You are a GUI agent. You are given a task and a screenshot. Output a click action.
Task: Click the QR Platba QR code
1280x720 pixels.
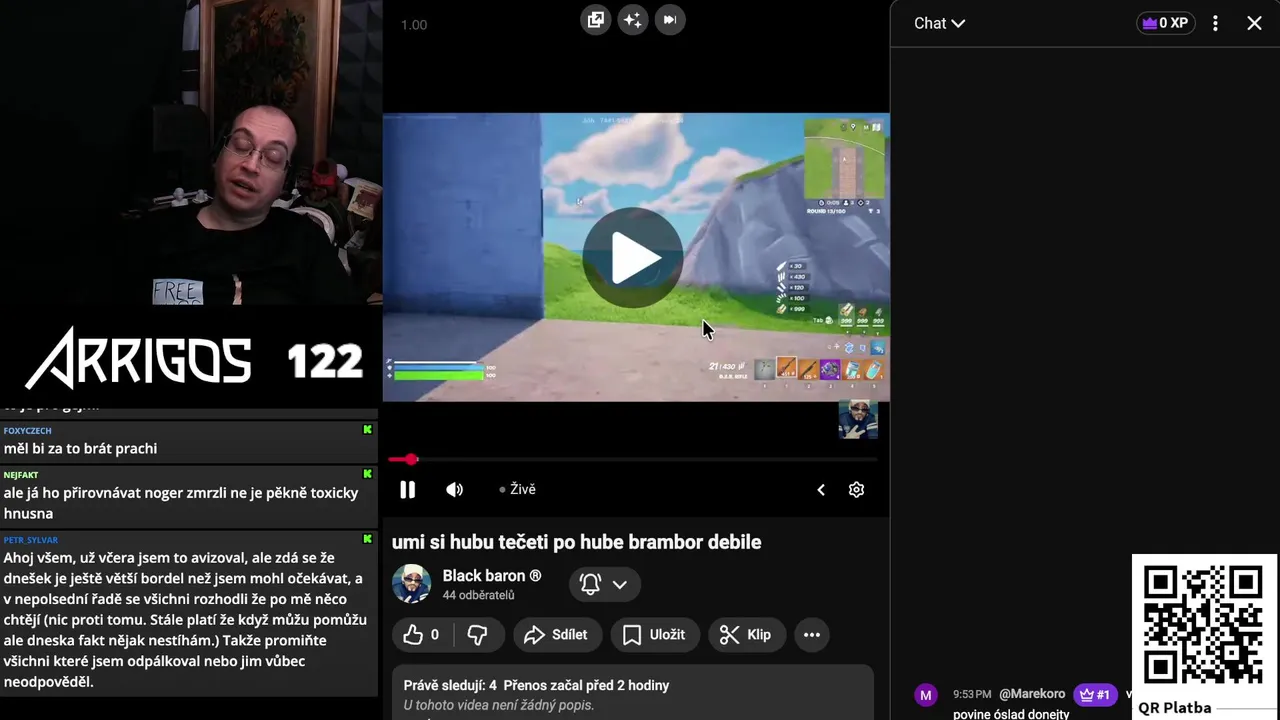click(x=1203, y=625)
